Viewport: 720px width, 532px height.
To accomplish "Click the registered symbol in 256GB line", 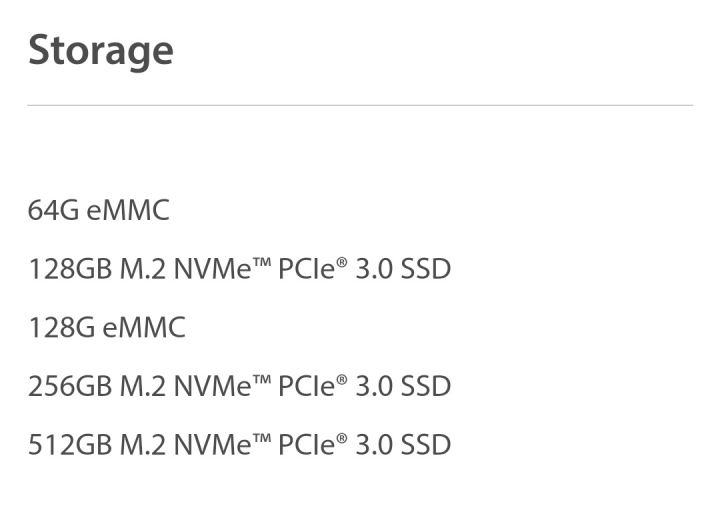I will point(342,380).
